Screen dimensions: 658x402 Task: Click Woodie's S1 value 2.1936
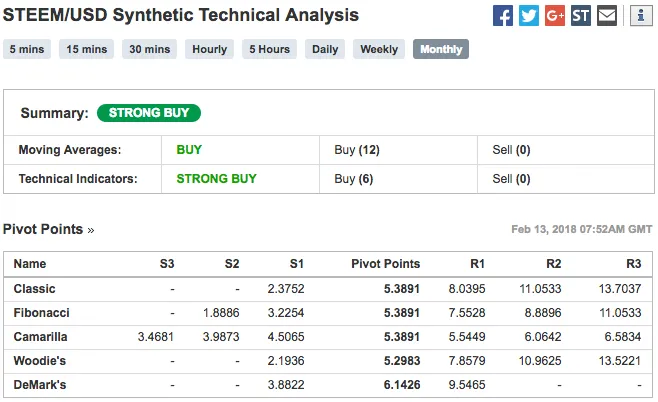point(286,360)
